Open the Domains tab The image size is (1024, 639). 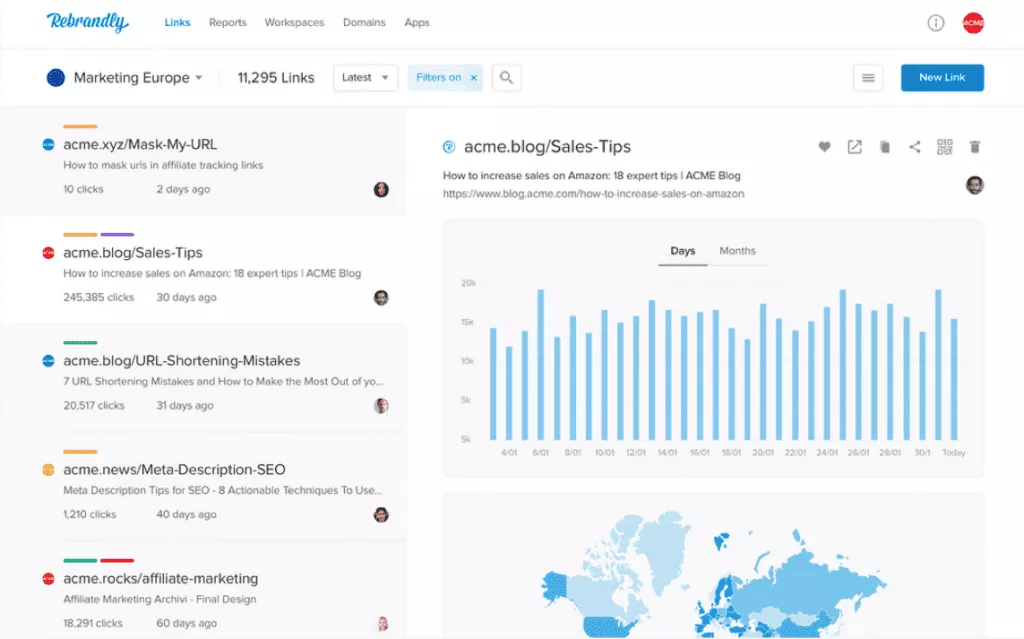363,23
